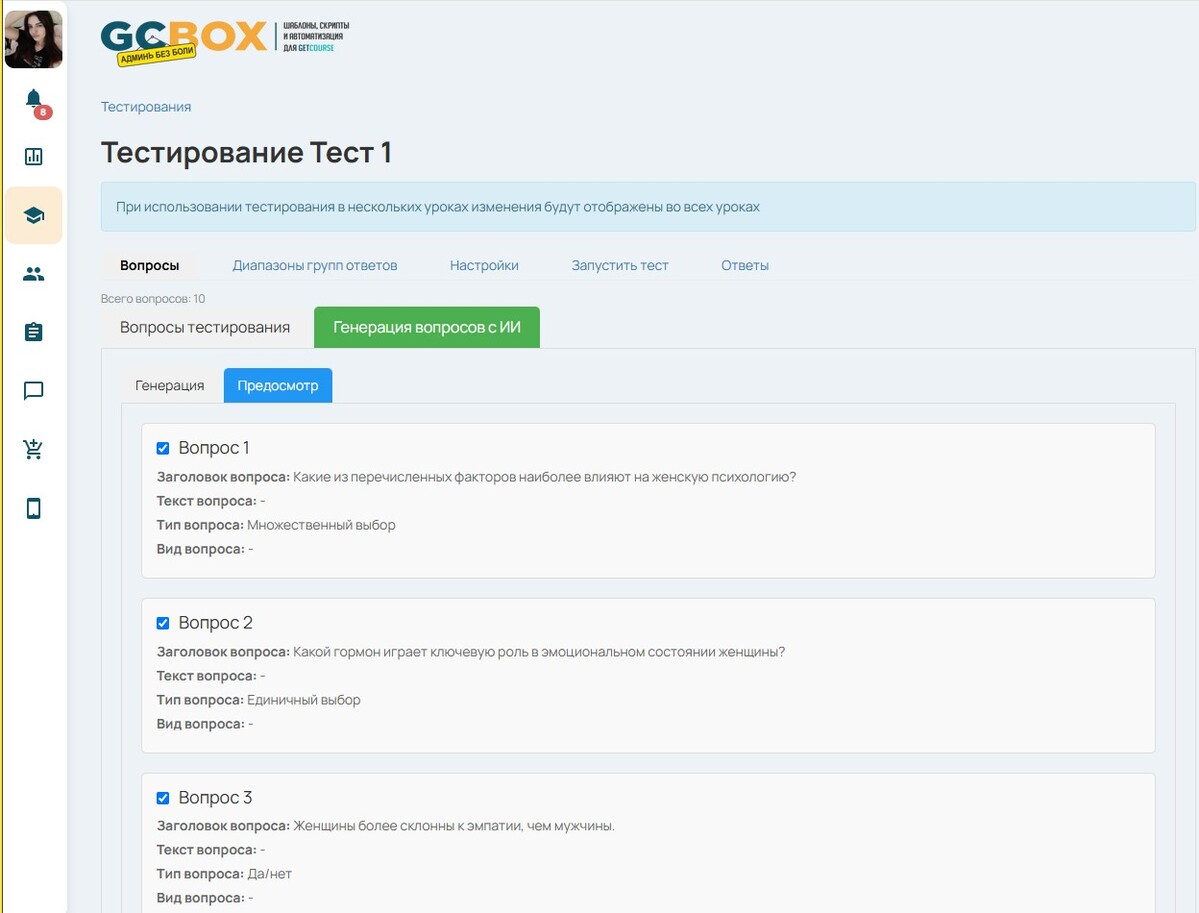Open the Диапазоны групп ответов tab
1199x913 pixels.
click(315, 266)
